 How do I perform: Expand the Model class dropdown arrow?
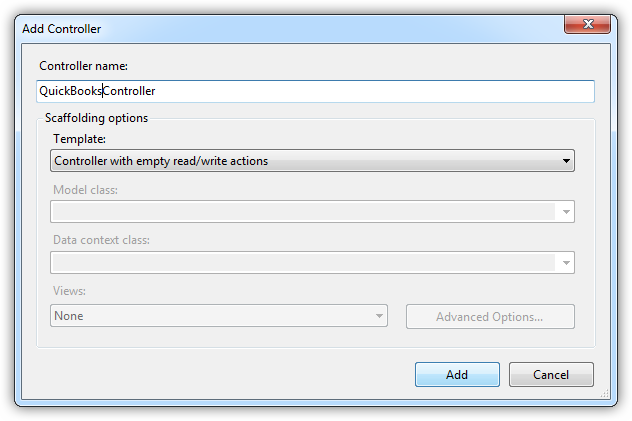[566, 212]
